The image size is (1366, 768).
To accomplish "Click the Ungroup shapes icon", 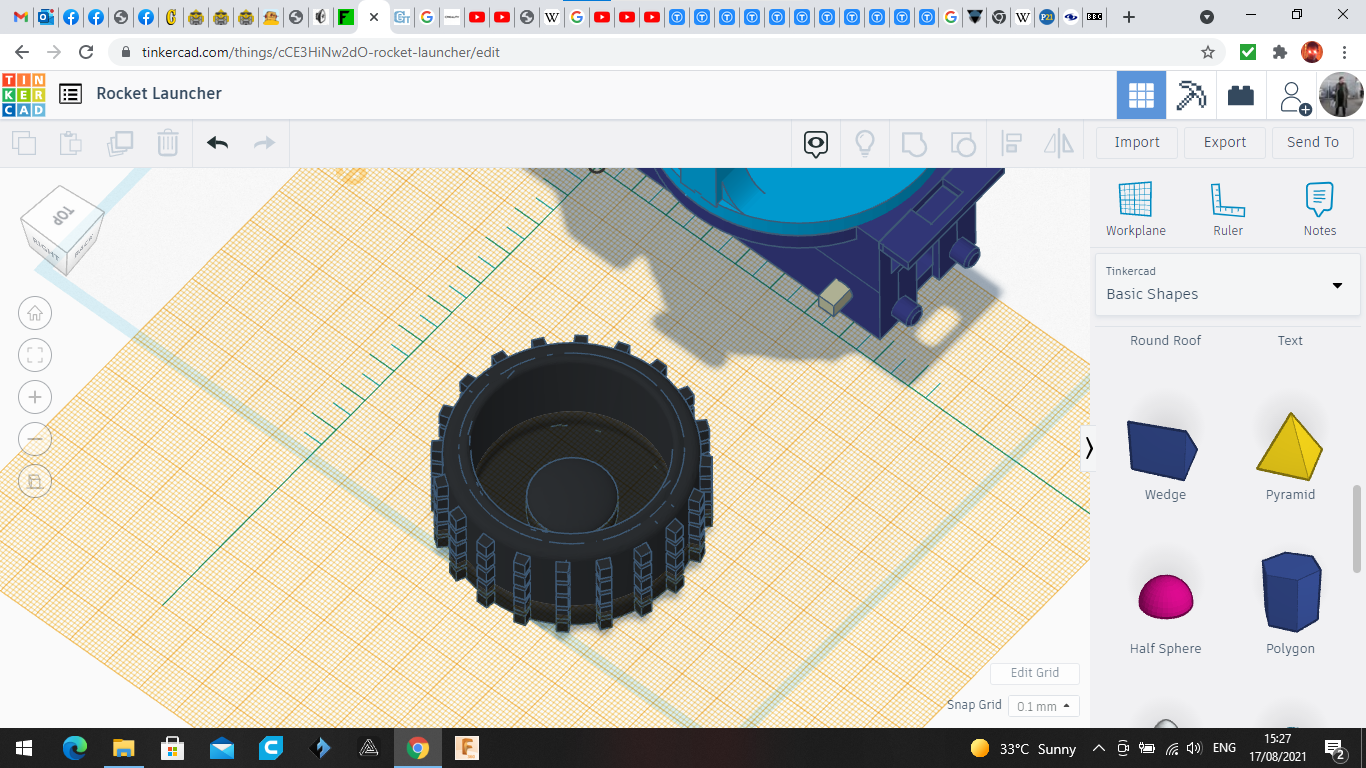I will click(962, 144).
